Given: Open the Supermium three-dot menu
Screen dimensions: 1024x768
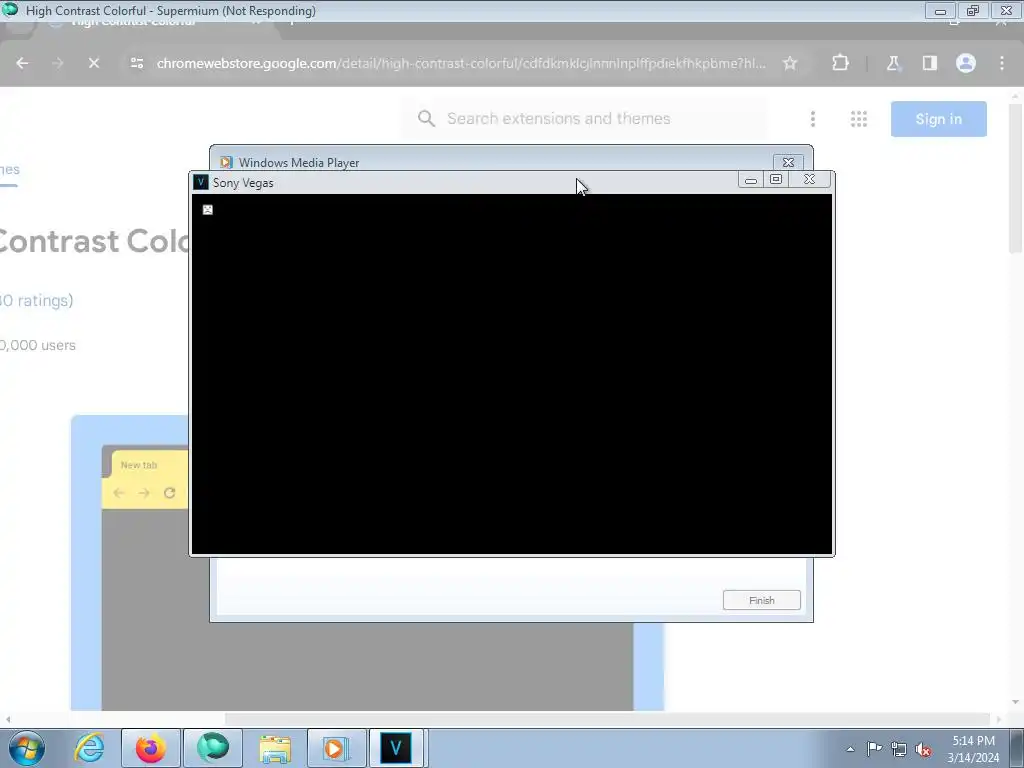Looking at the screenshot, I should [1002, 63].
